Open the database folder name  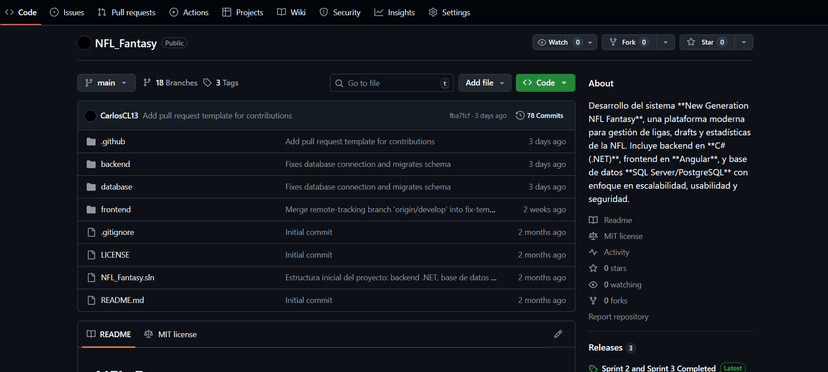(x=117, y=187)
